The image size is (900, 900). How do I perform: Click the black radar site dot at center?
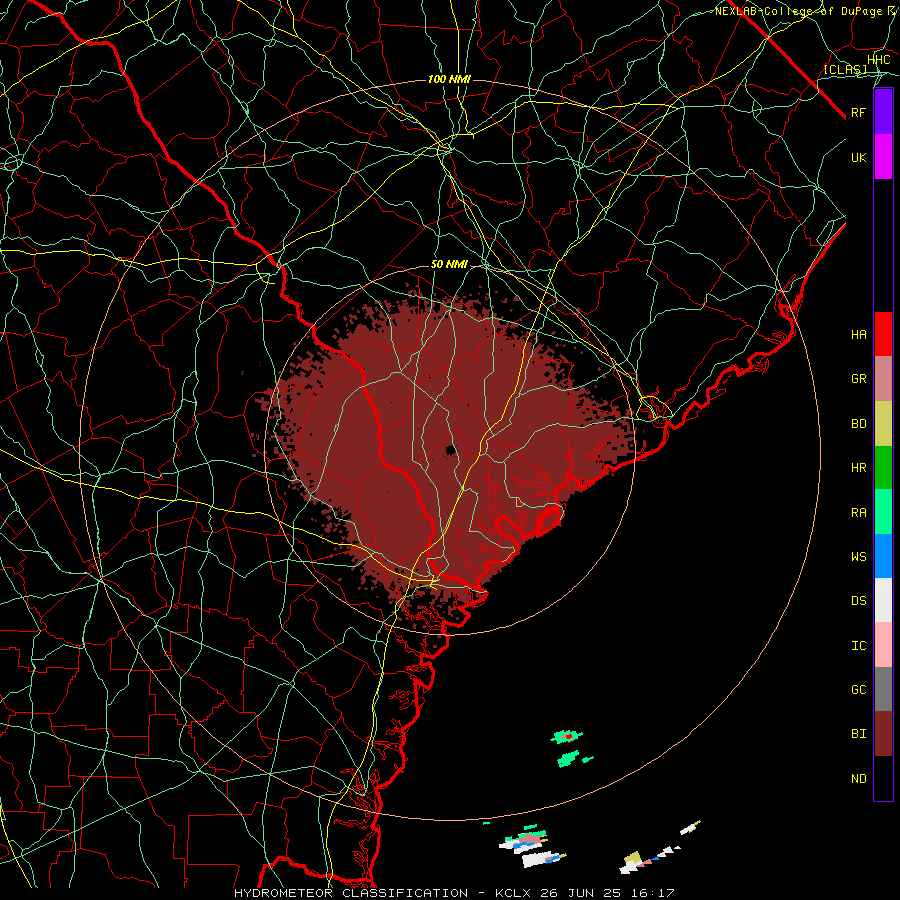[x=451, y=450]
